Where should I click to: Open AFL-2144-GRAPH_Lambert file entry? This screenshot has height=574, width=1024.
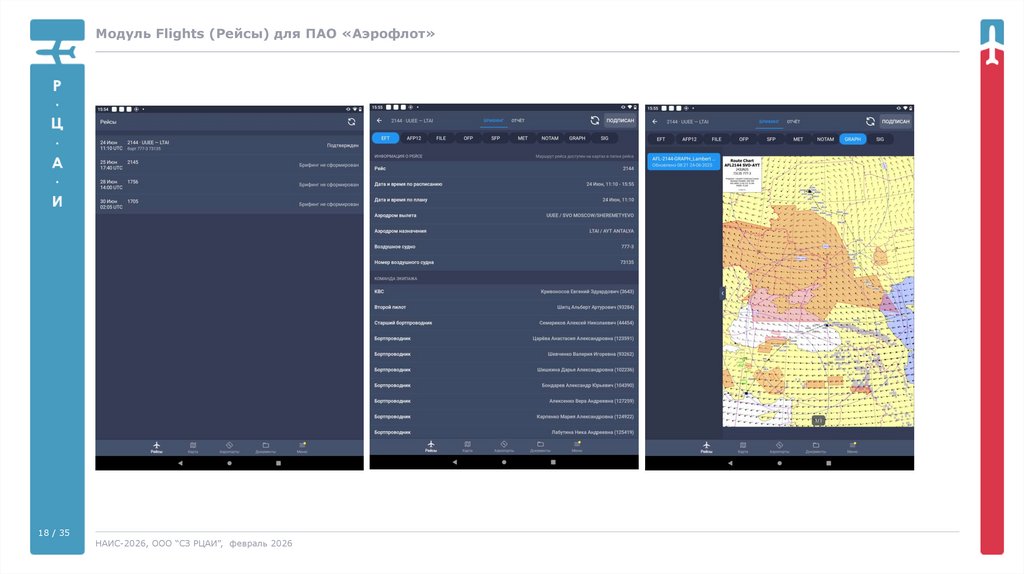click(x=684, y=162)
